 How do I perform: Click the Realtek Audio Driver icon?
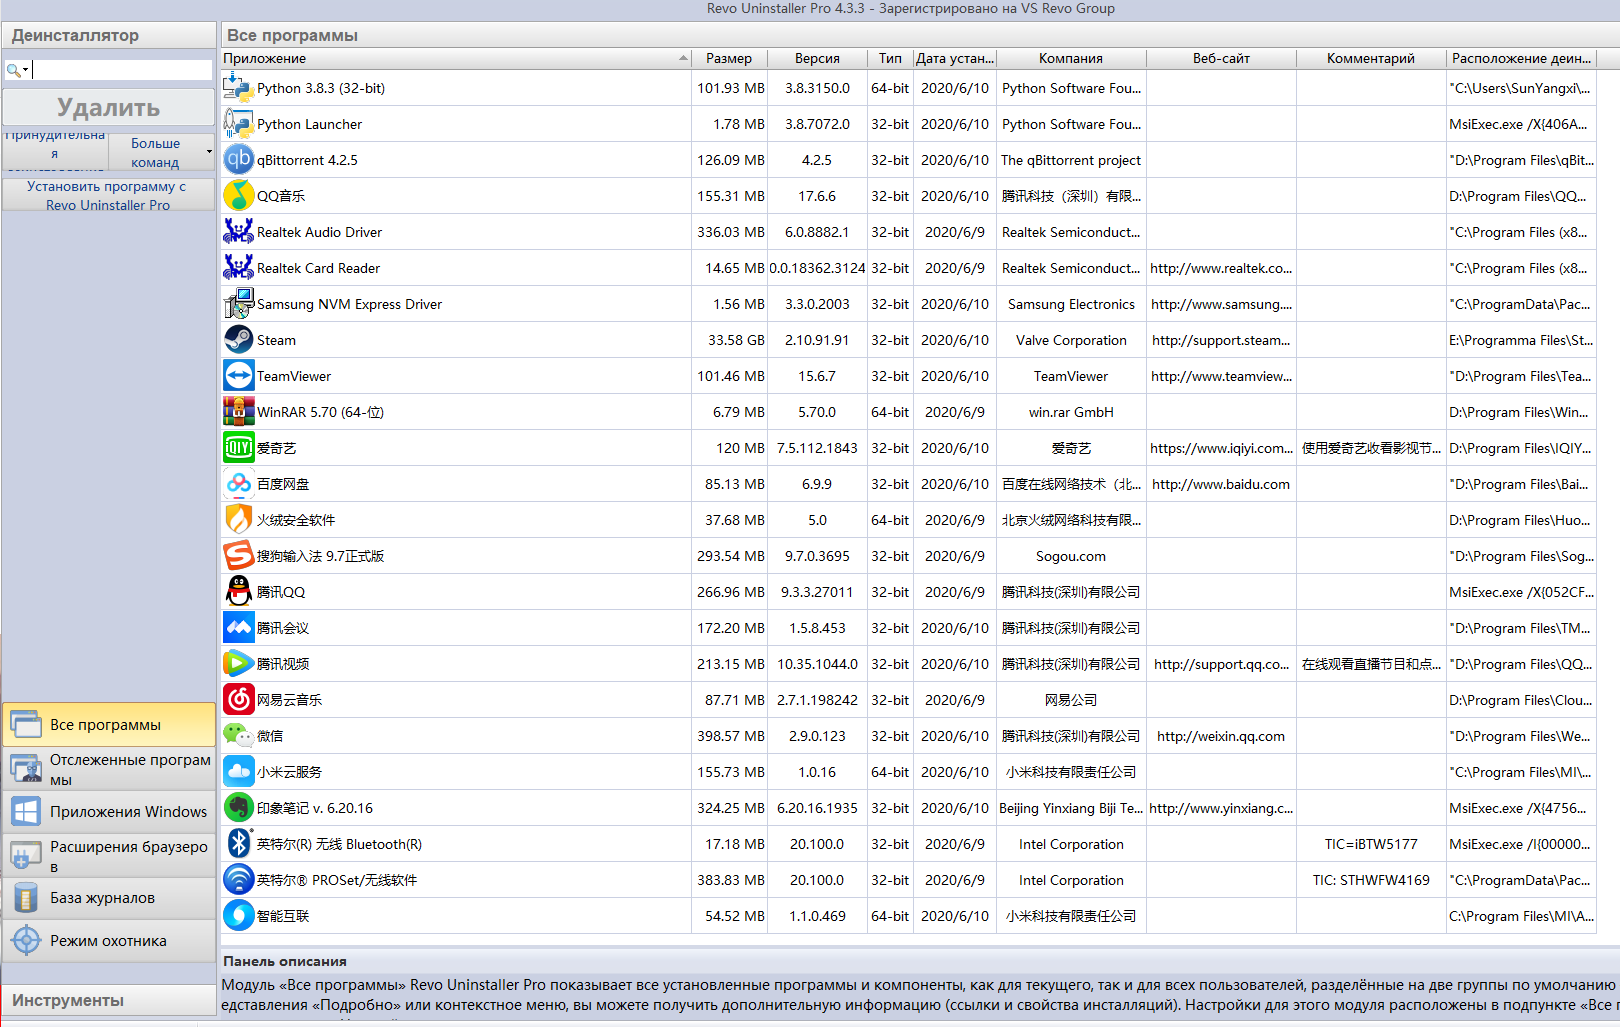click(x=238, y=232)
